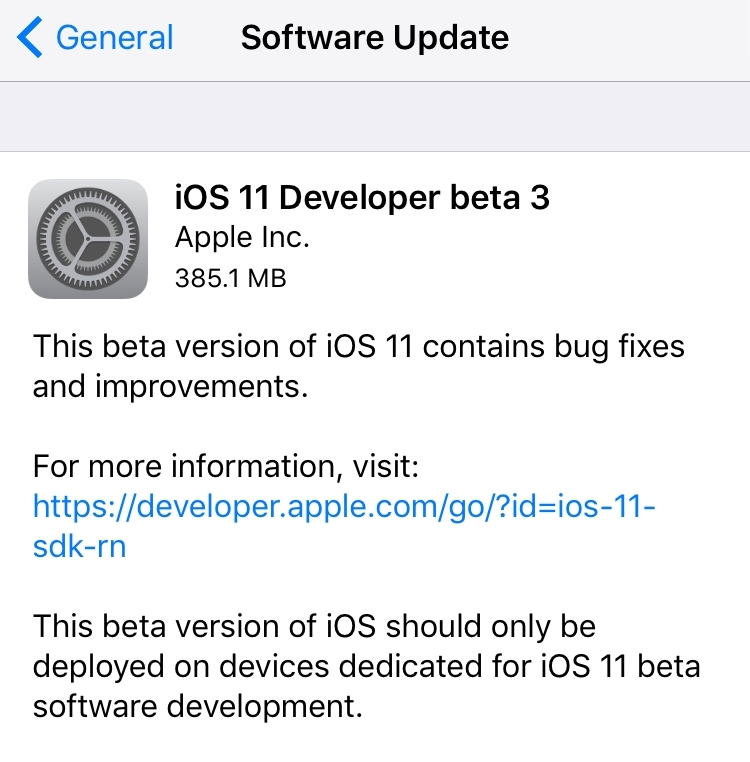Tap 'deployed on devices dedicated' text line

257,666
